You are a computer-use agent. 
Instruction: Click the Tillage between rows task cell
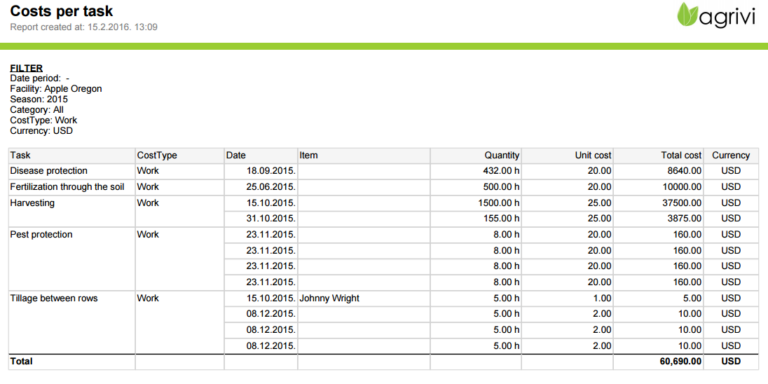72,322
